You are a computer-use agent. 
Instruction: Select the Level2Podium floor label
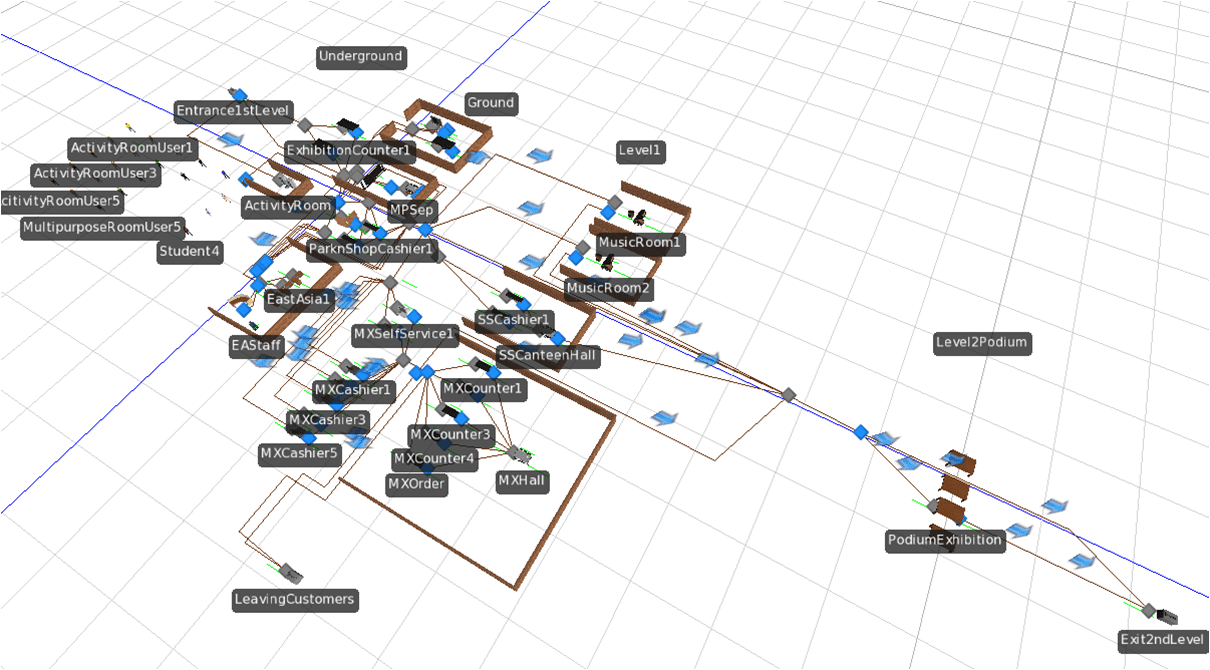tap(981, 343)
